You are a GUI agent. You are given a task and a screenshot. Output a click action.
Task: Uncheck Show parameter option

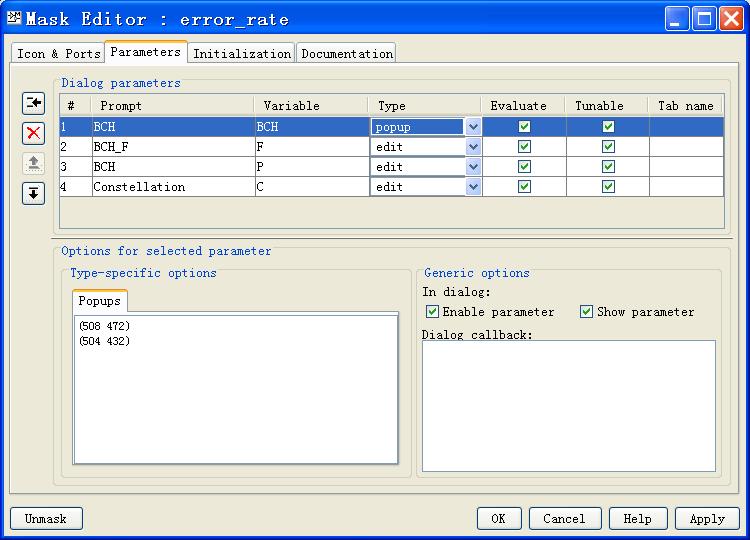click(586, 312)
